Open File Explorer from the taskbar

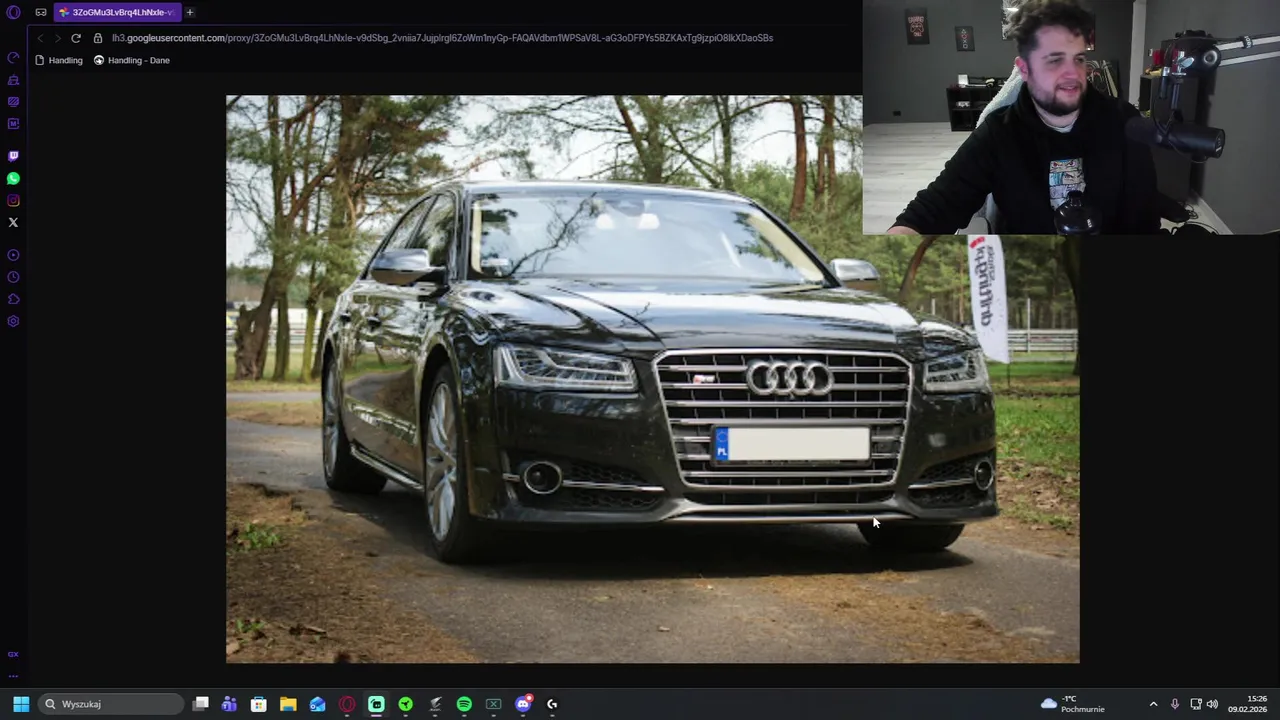pos(288,704)
